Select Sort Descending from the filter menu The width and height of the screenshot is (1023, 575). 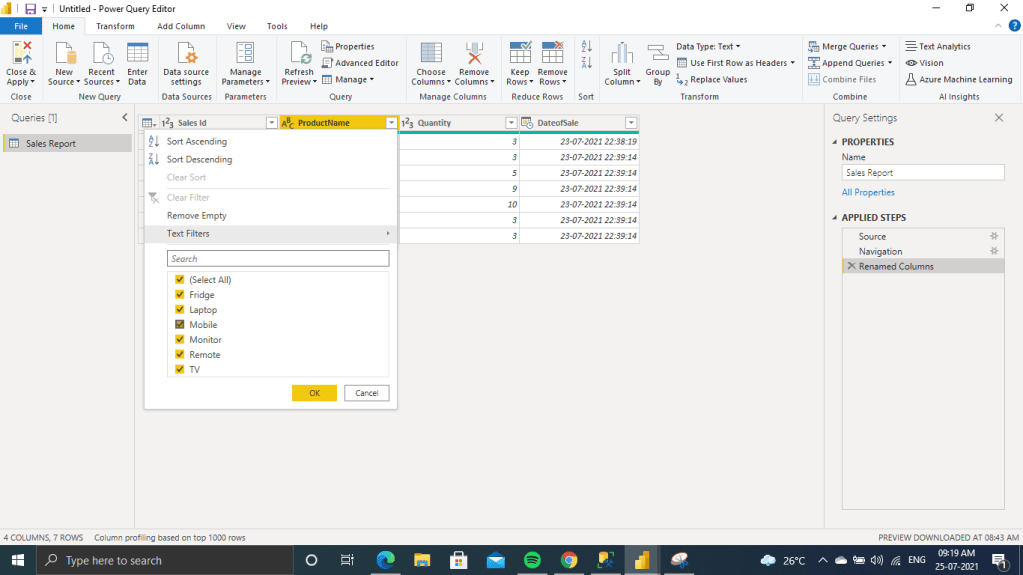(199, 159)
